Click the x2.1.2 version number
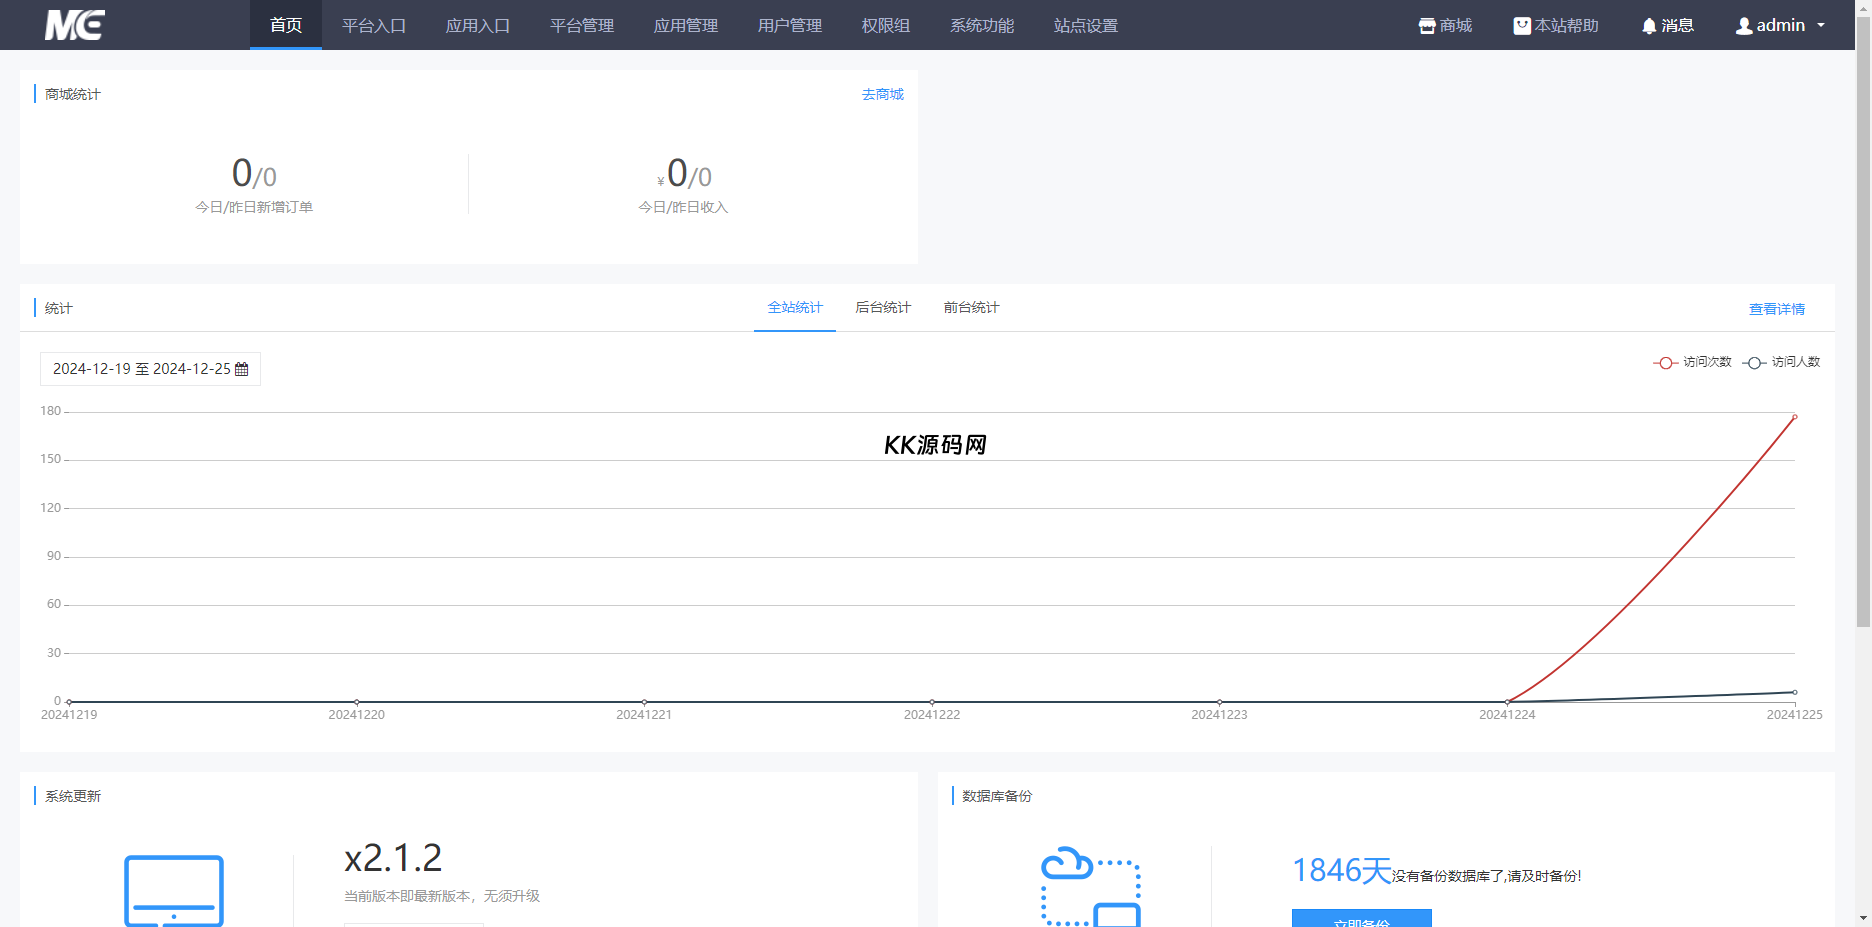 pyautogui.click(x=393, y=858)
